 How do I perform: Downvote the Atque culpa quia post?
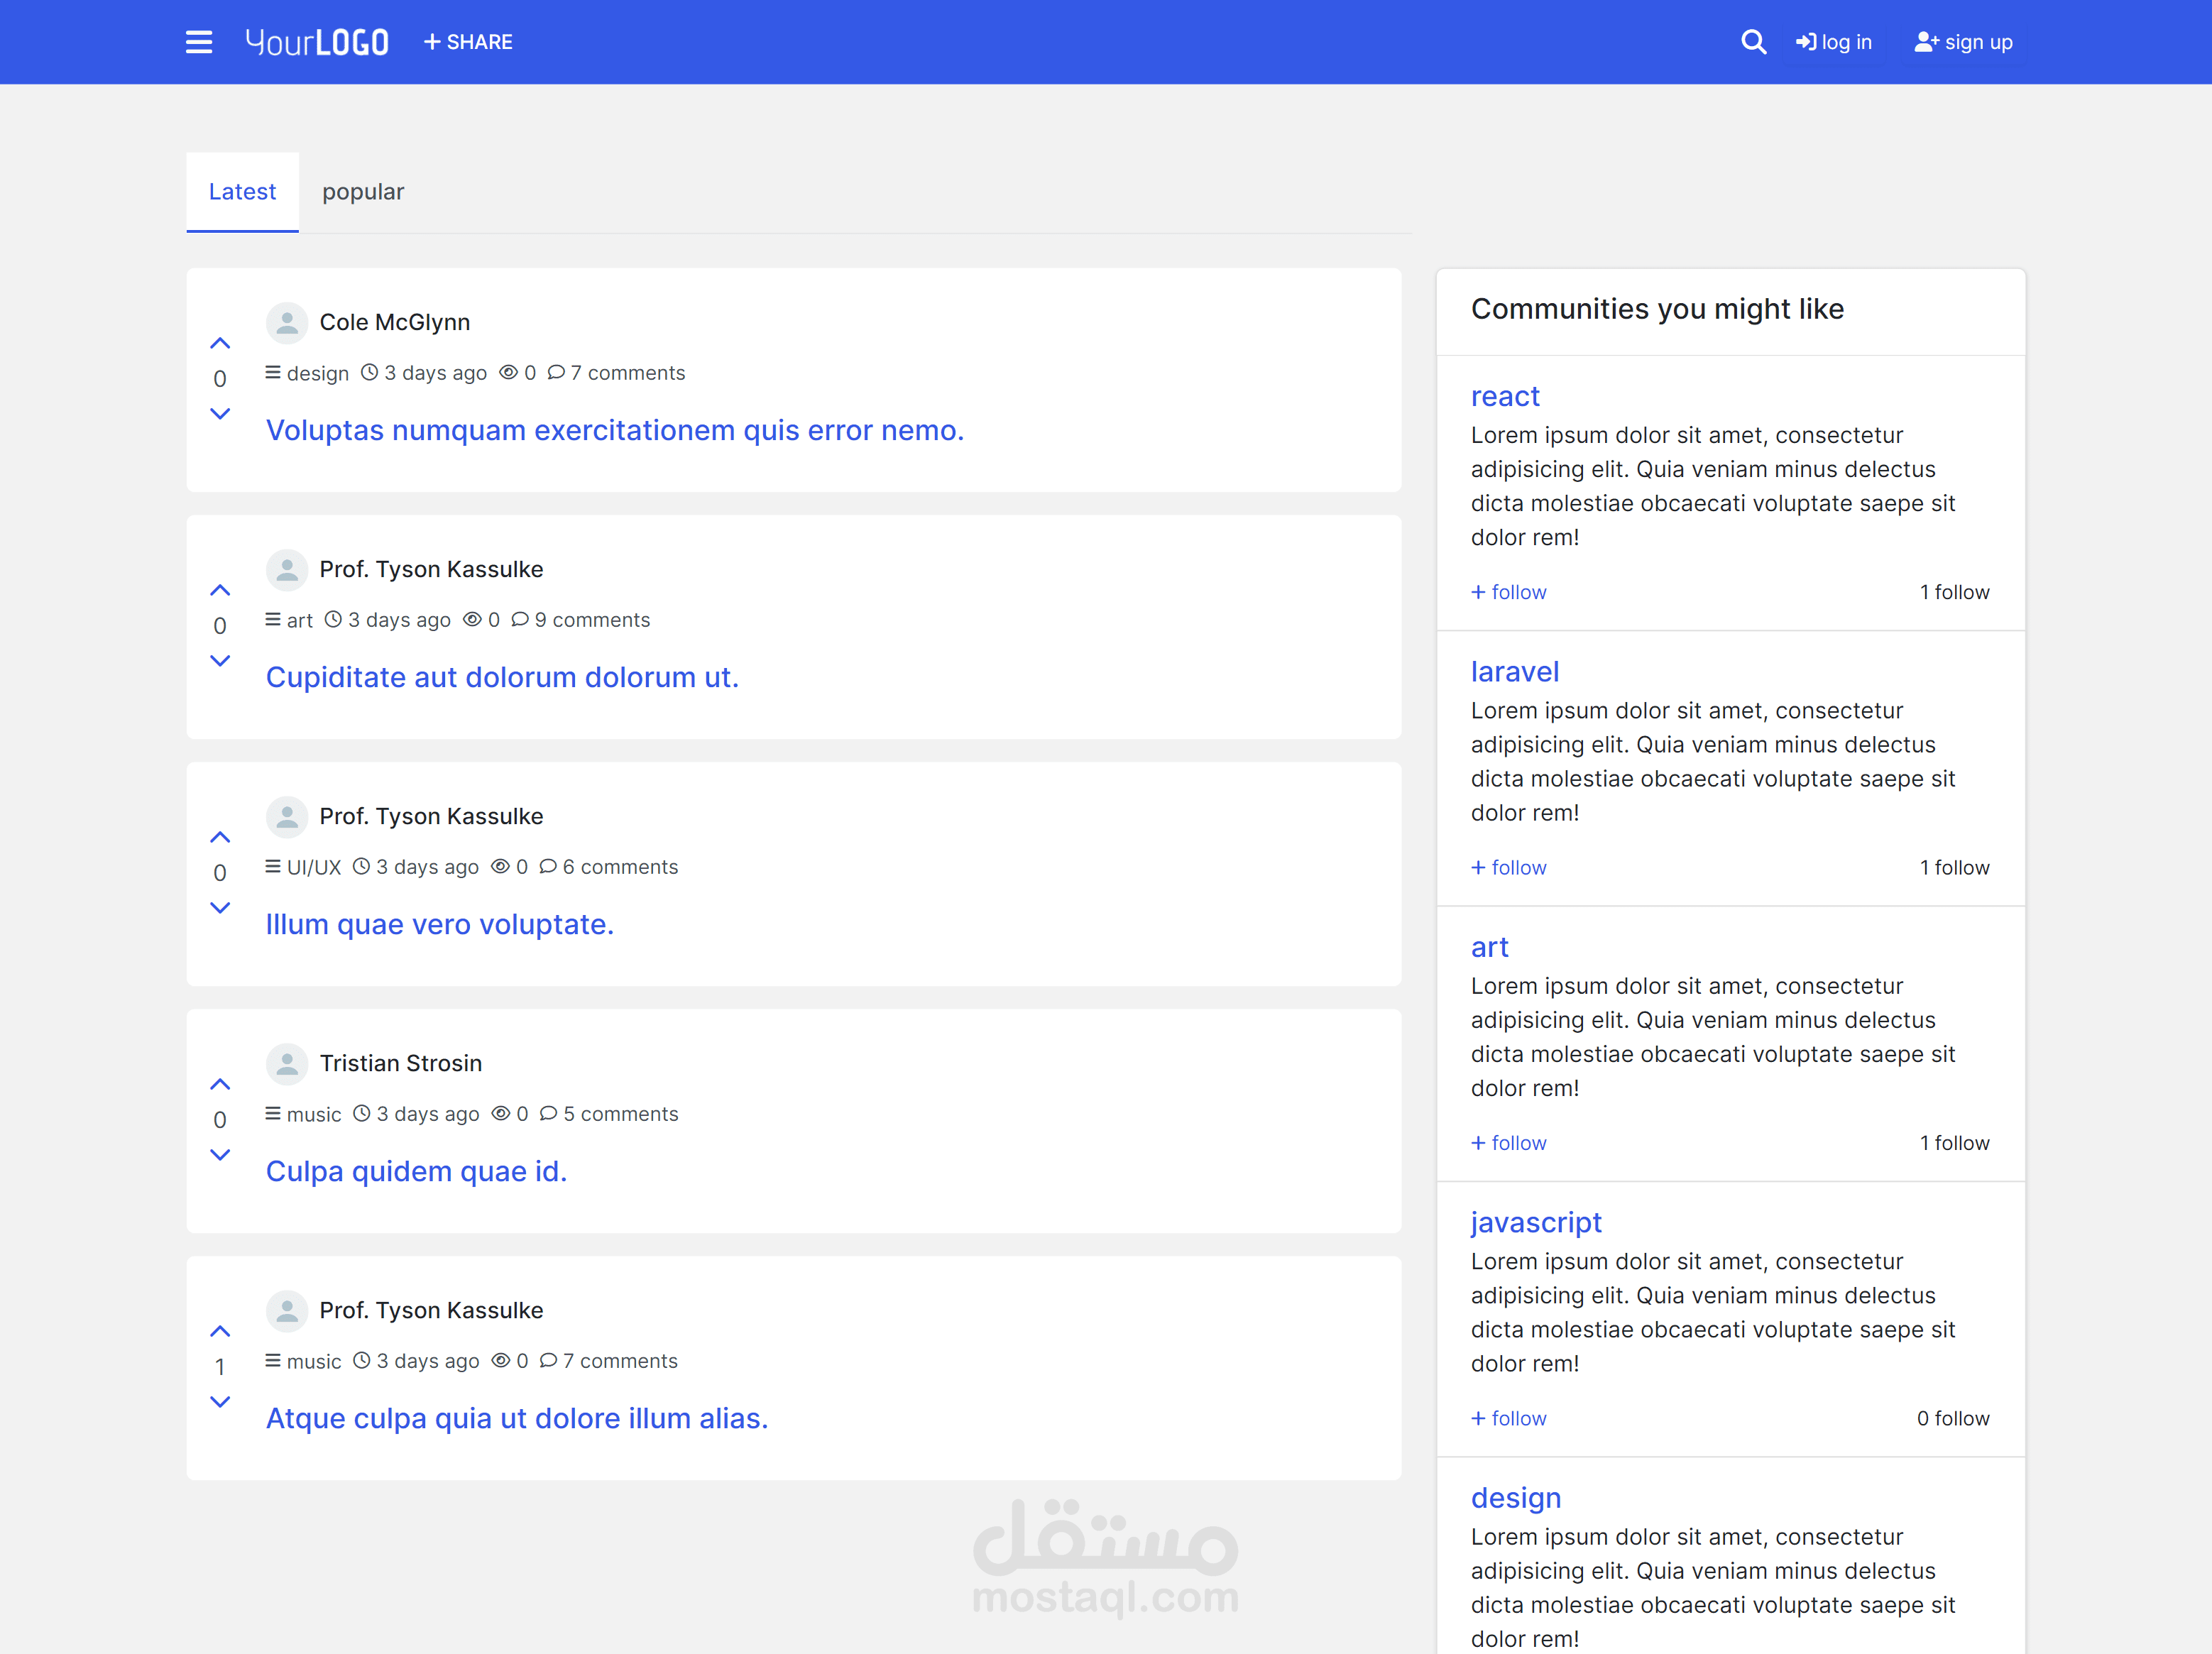click(x=220, y=1401)
